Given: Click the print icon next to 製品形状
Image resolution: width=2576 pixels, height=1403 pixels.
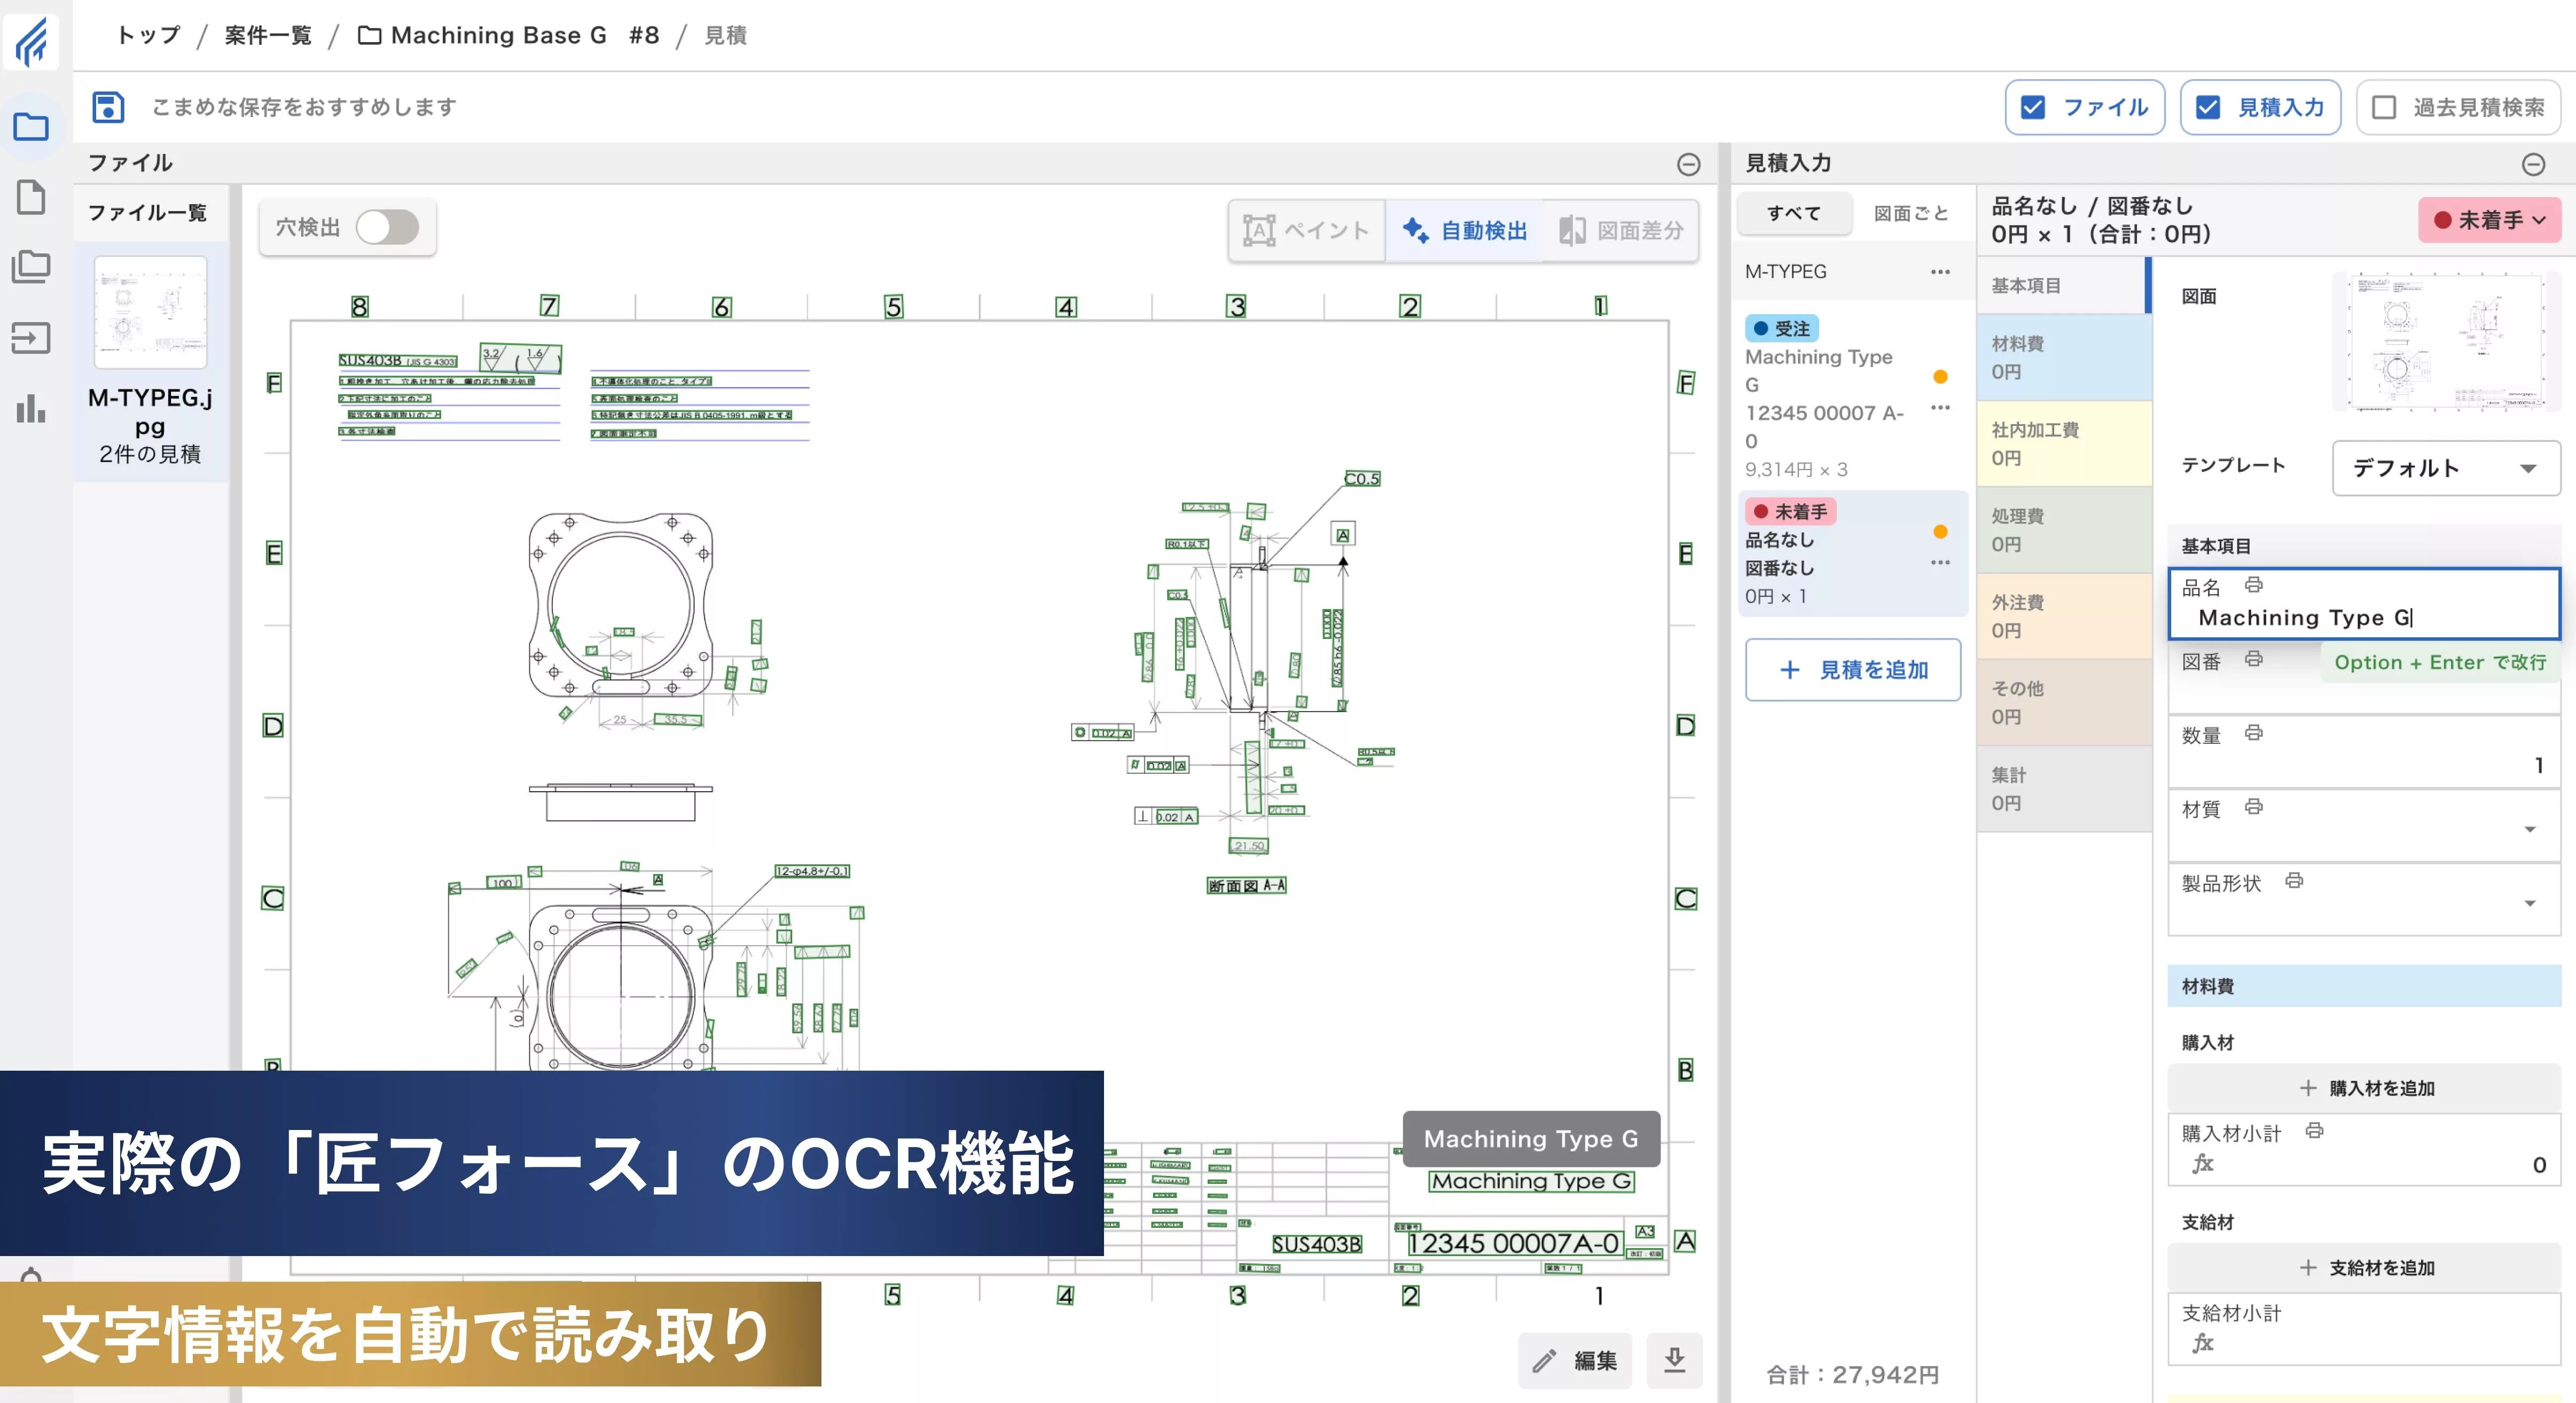Looking at the screenshot, I should tap(2294, 881).
